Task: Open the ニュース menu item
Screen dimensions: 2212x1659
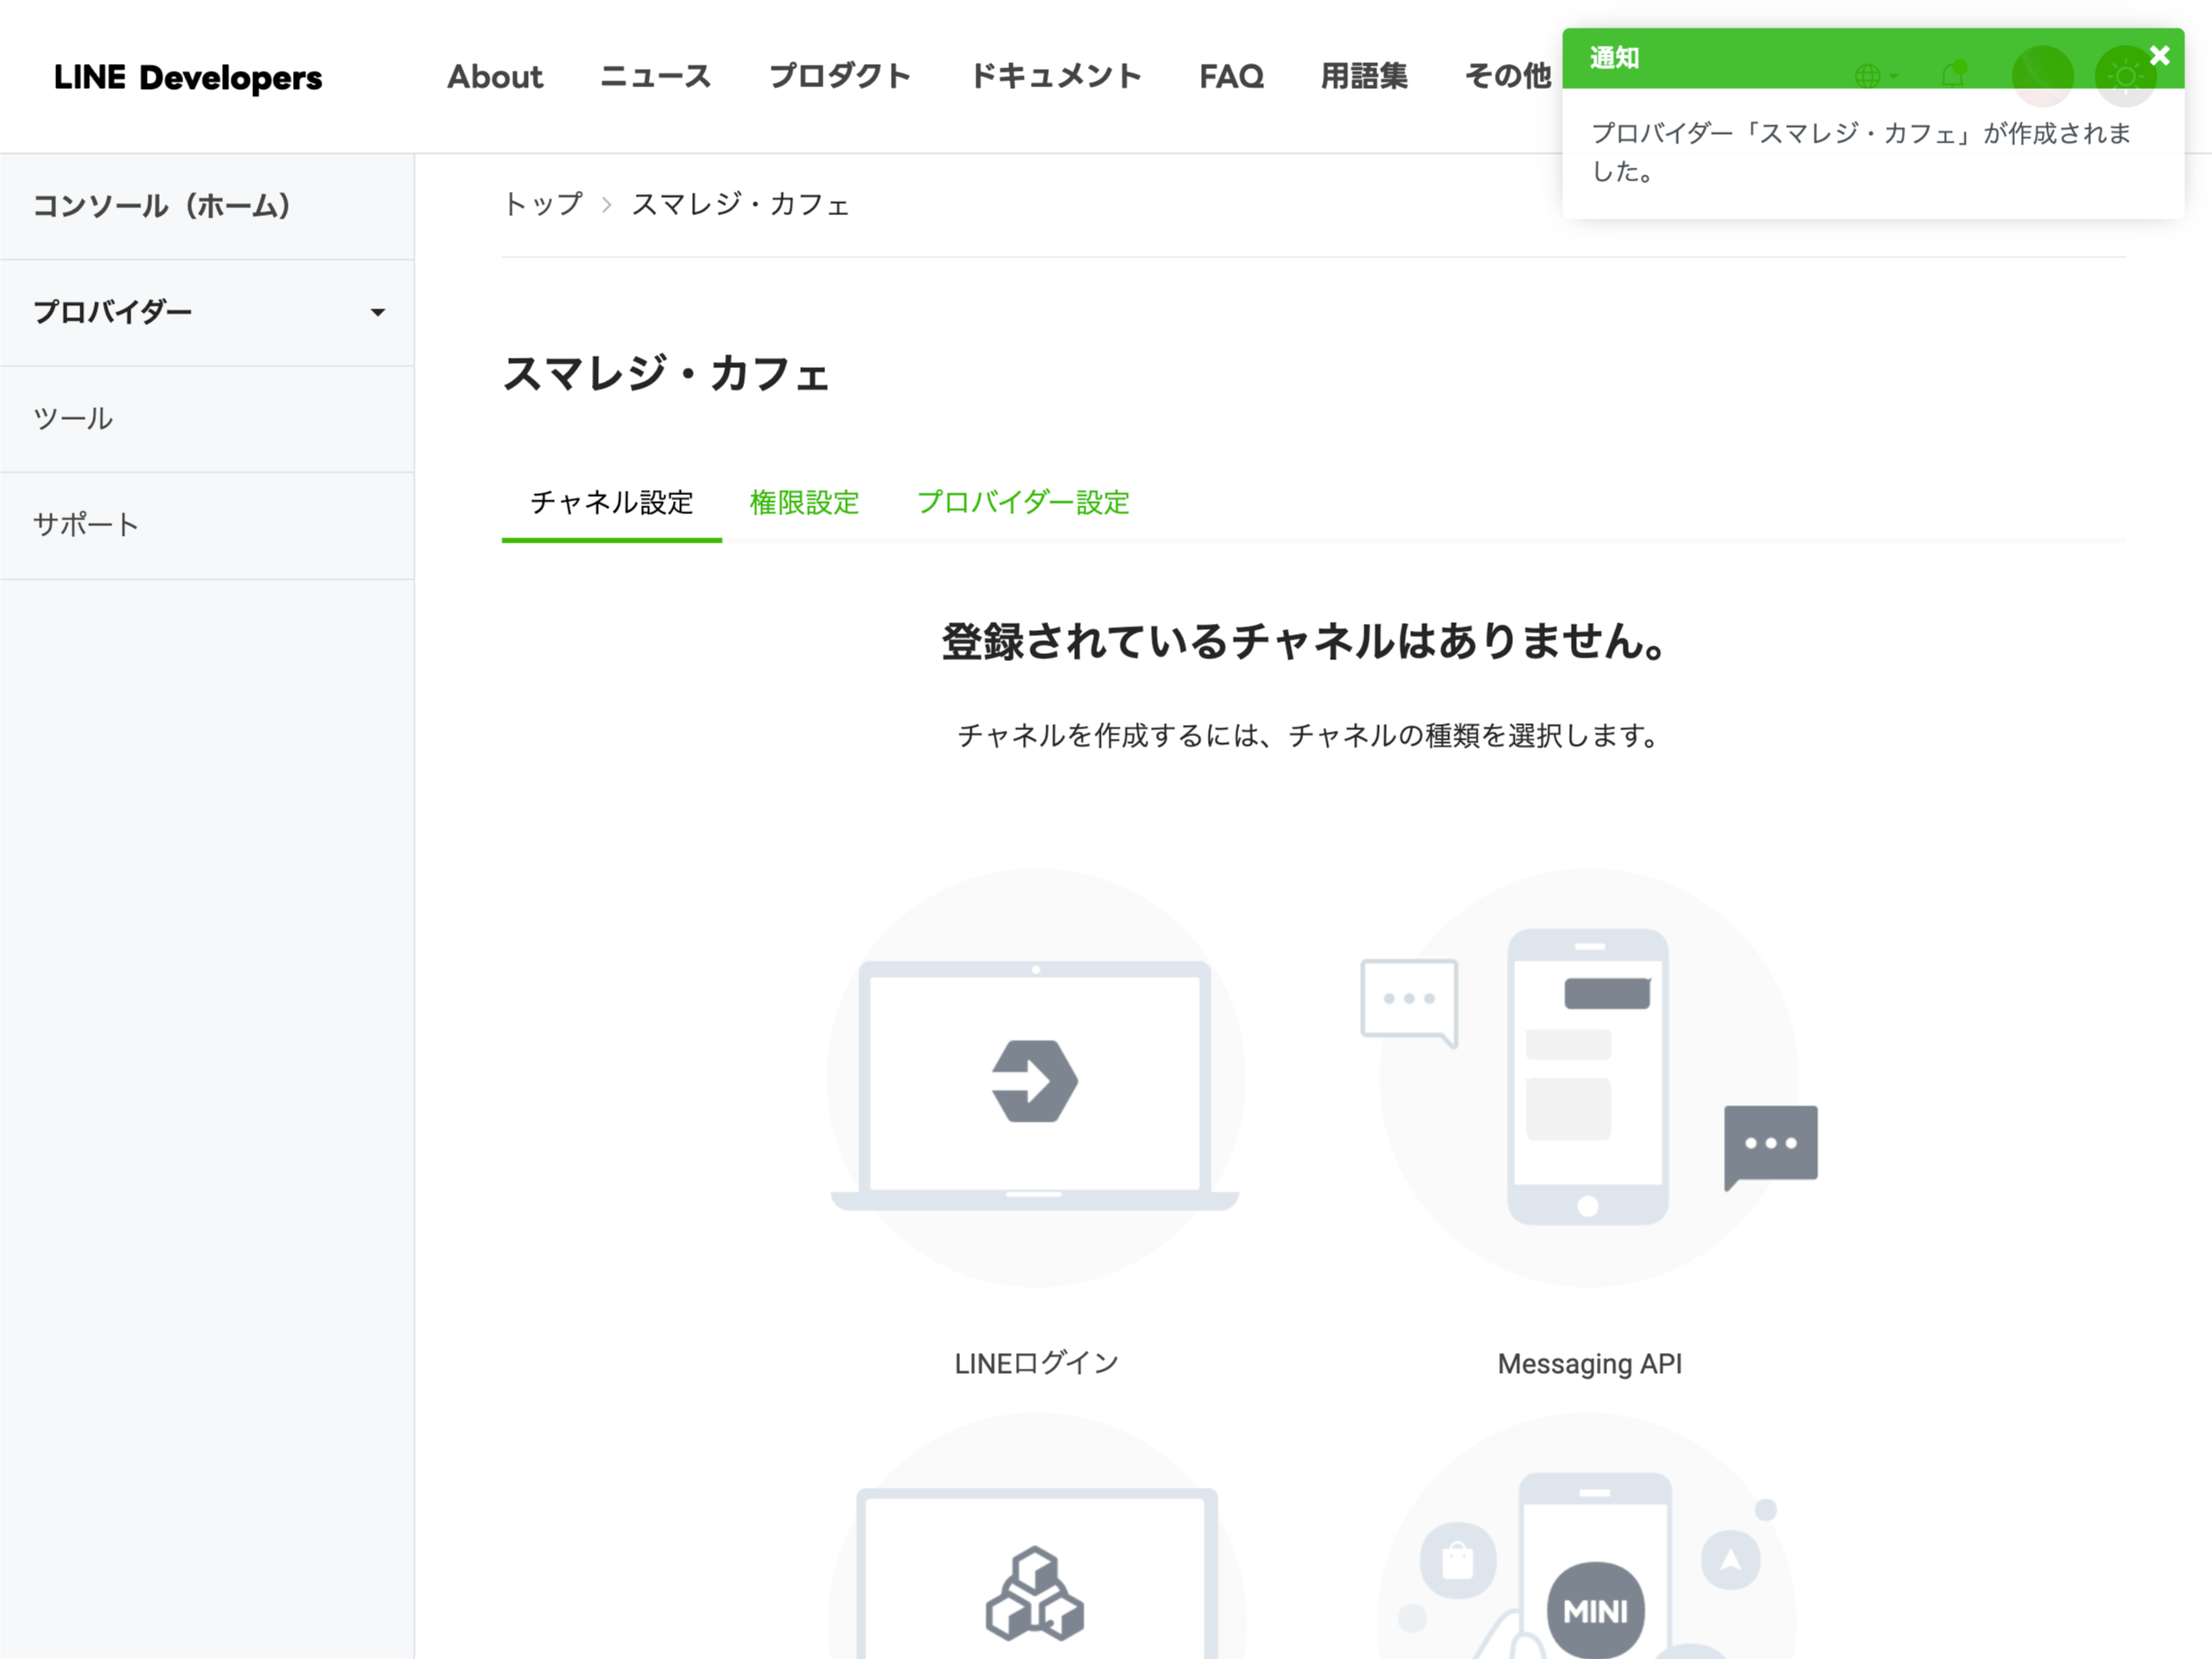Action: (x=656, y=77)
